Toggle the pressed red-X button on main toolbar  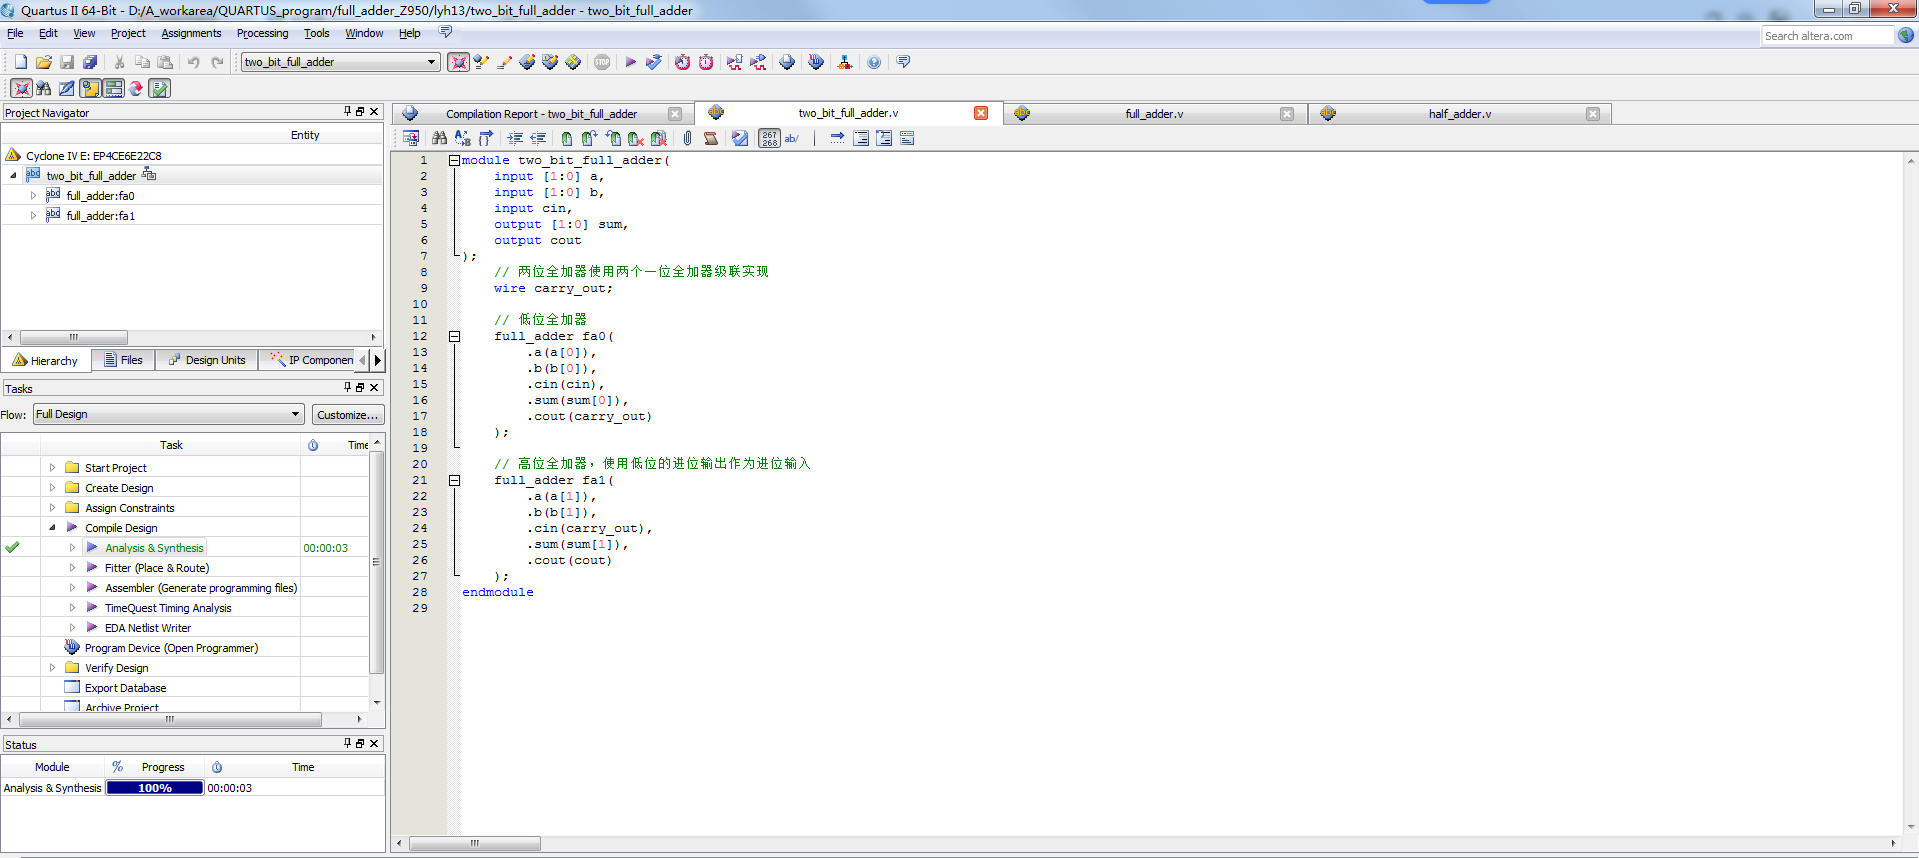tap(458, 62)
